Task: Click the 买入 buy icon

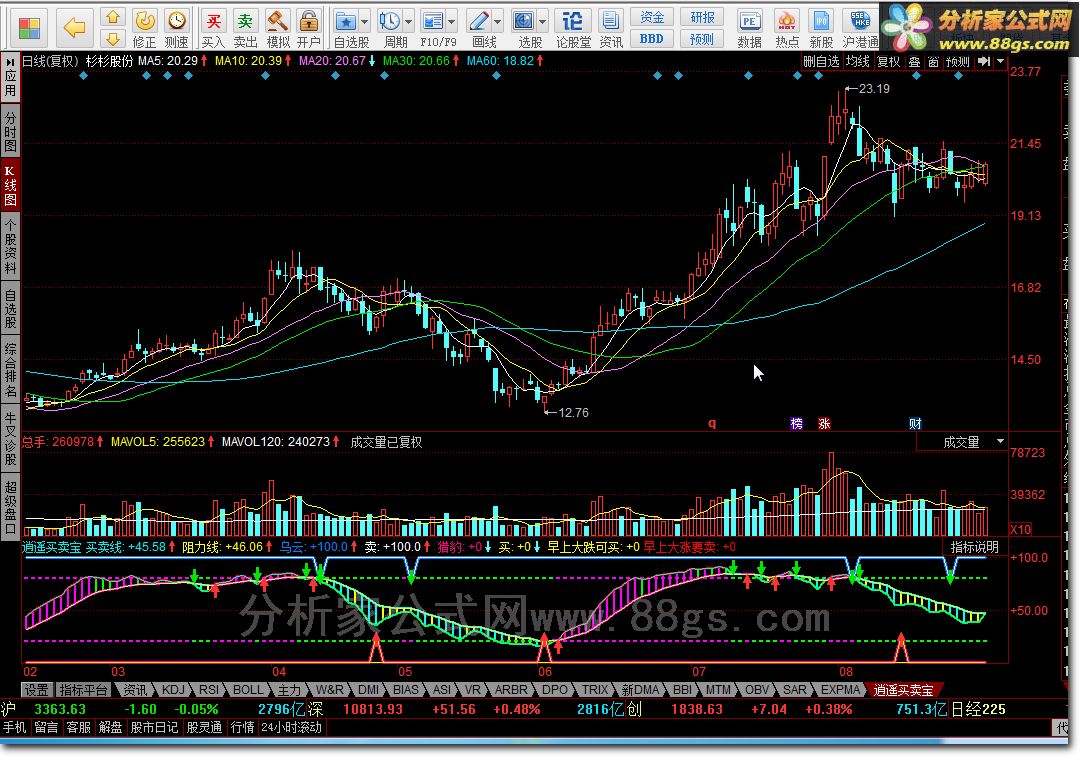Action: [x=214, y=21]
